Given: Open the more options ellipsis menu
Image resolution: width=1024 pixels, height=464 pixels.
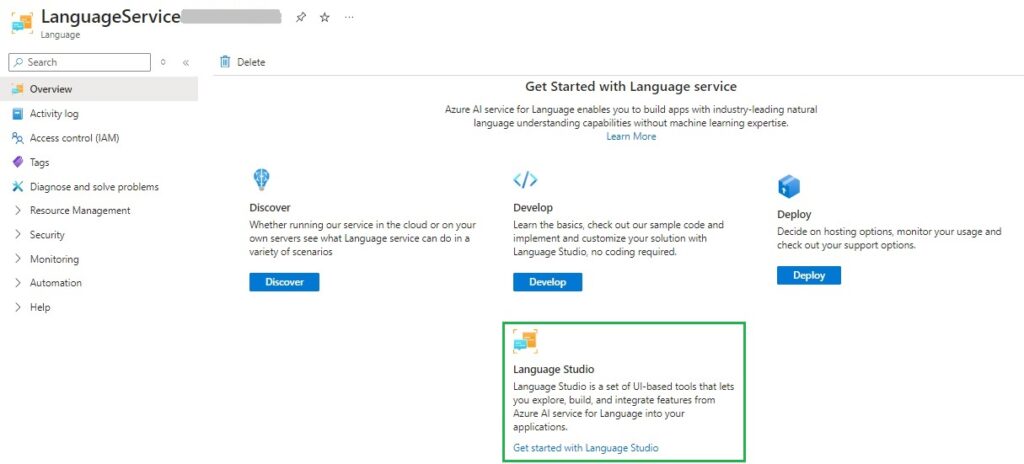Looking at the screenshot, I should click(x=349, y=18).
